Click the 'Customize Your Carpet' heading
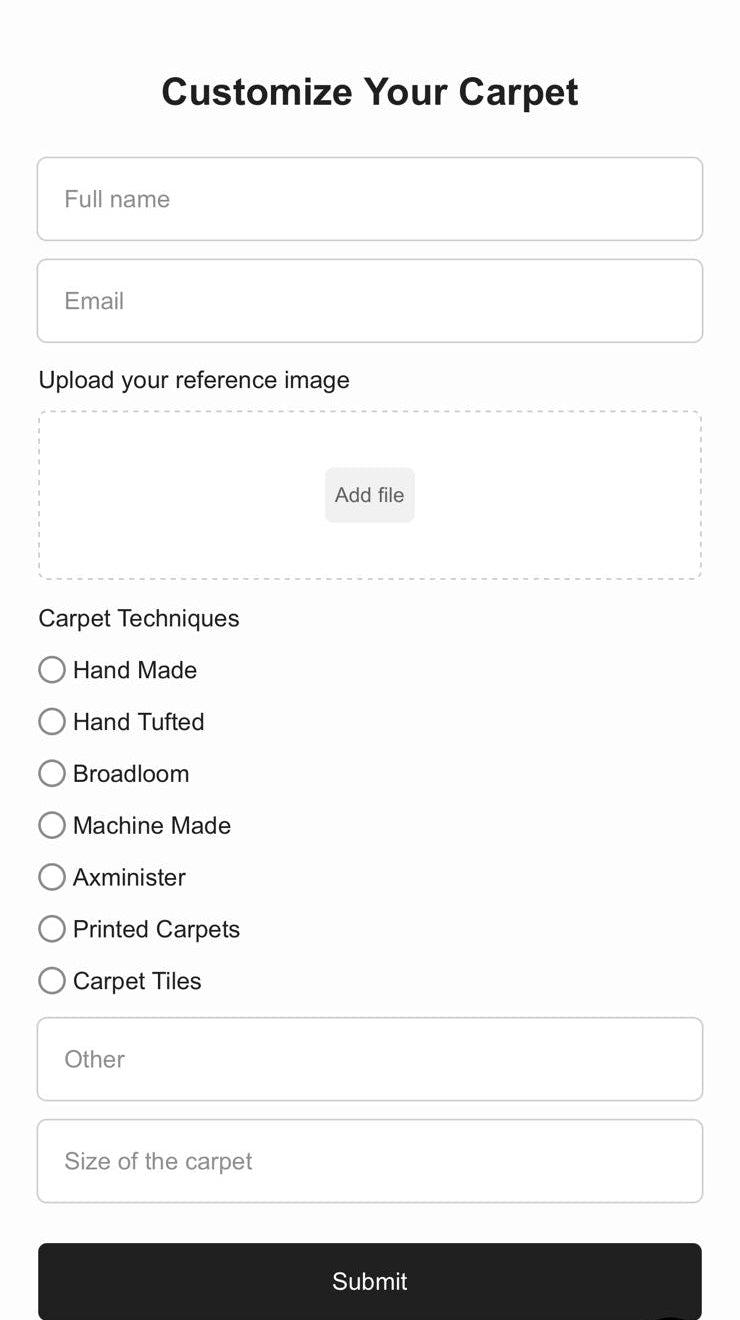 (x=370, y=92)
